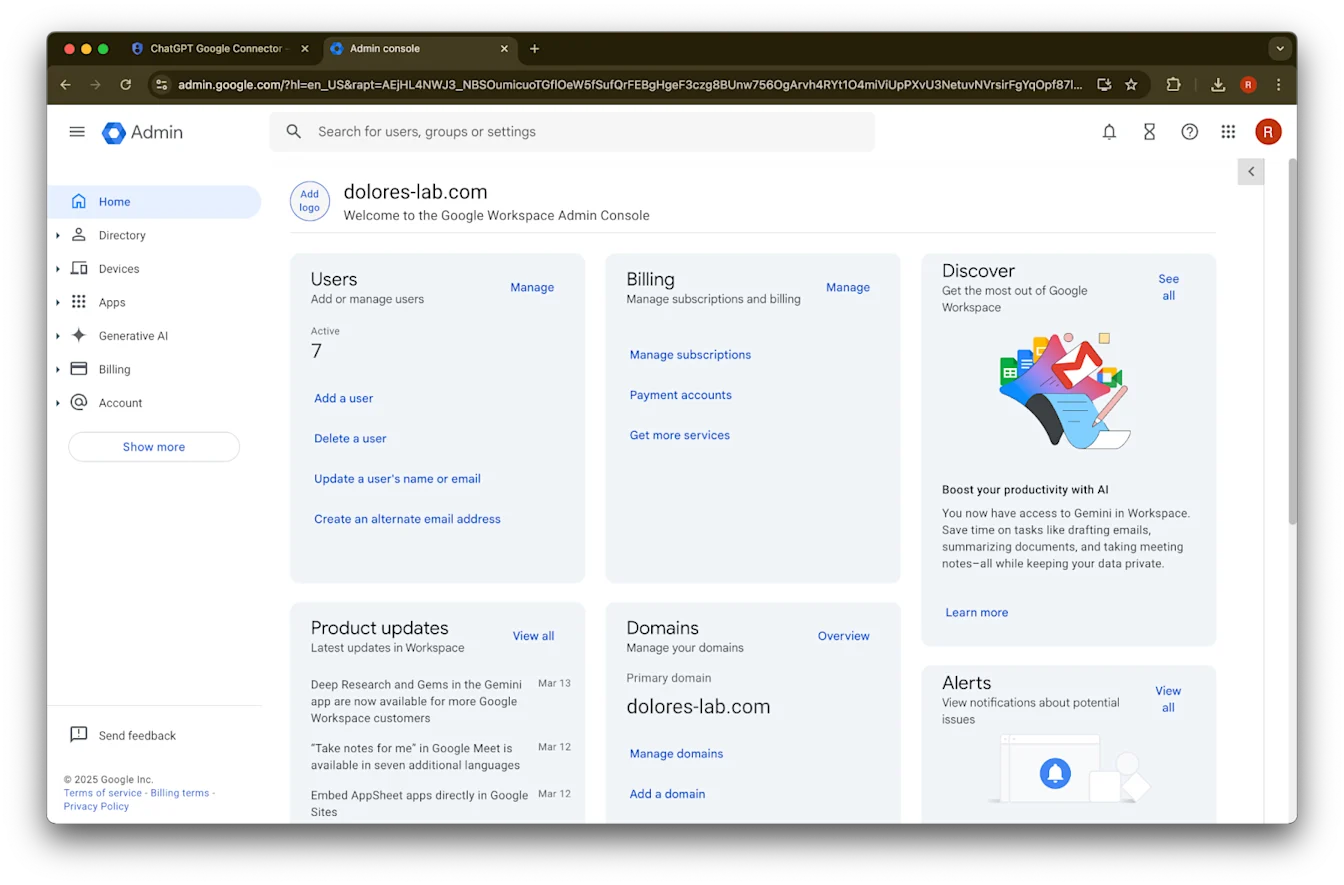
Task: Click Get more services
Action: click(x=680, y=435)
